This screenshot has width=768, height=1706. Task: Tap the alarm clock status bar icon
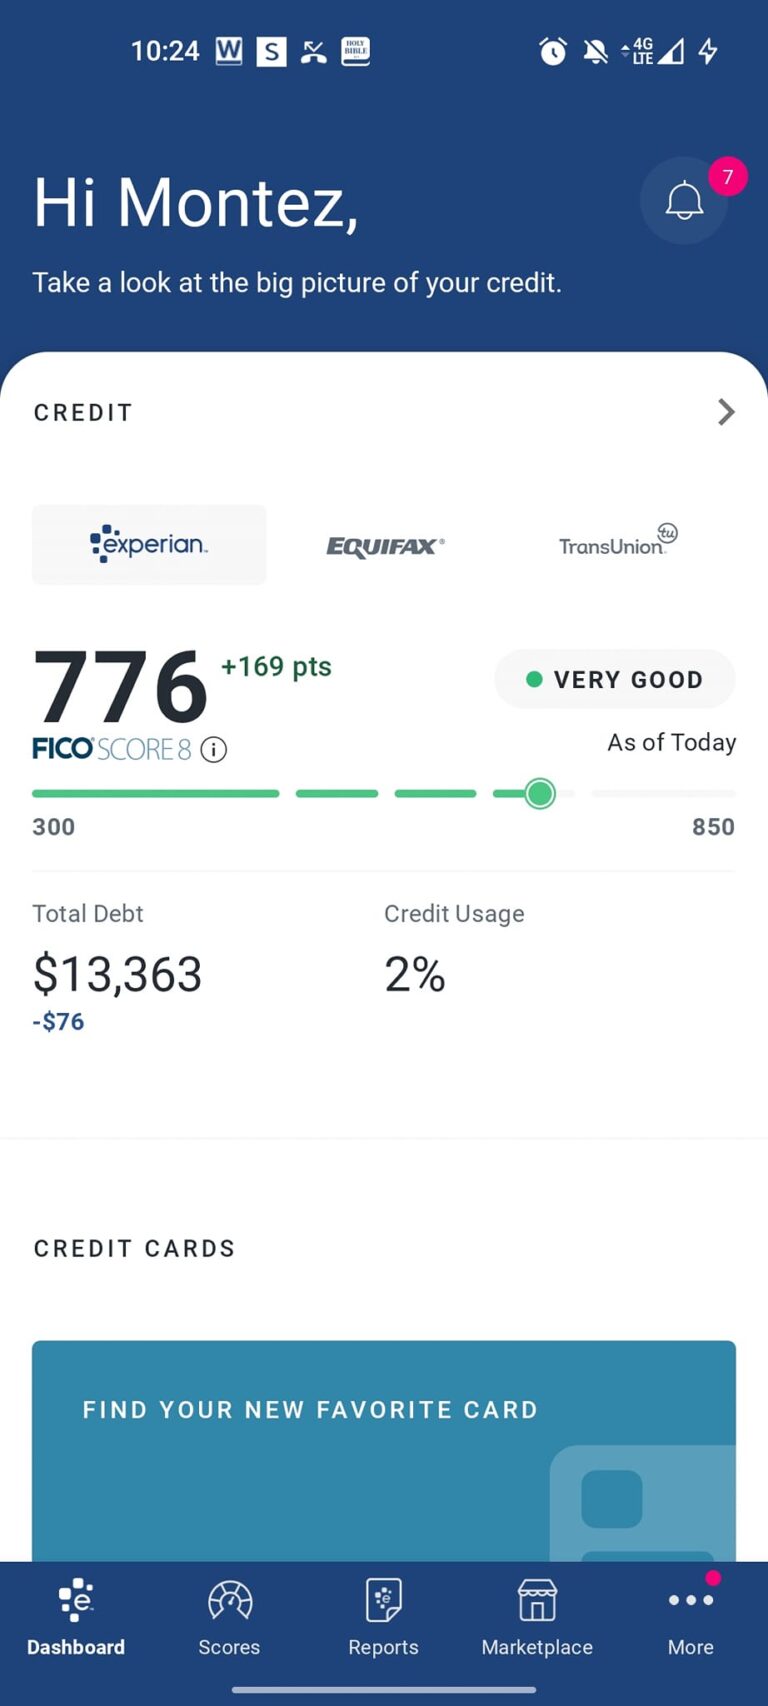pyautogui.click(x=553, y=51)
